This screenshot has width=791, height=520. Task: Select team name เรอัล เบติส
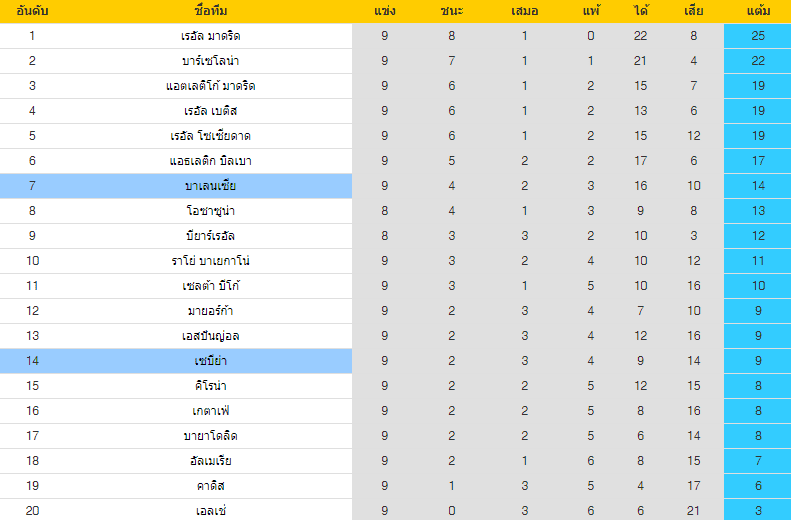(211, 111)
